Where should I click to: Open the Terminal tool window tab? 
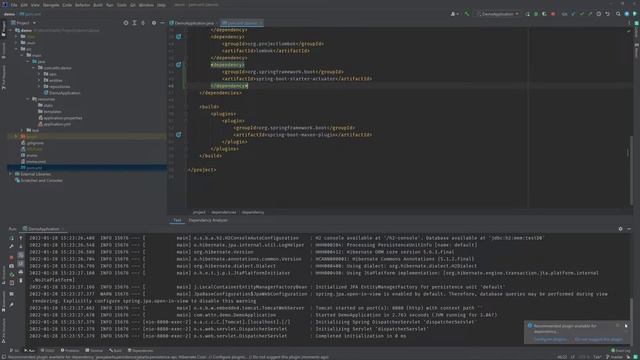point(94,351)
